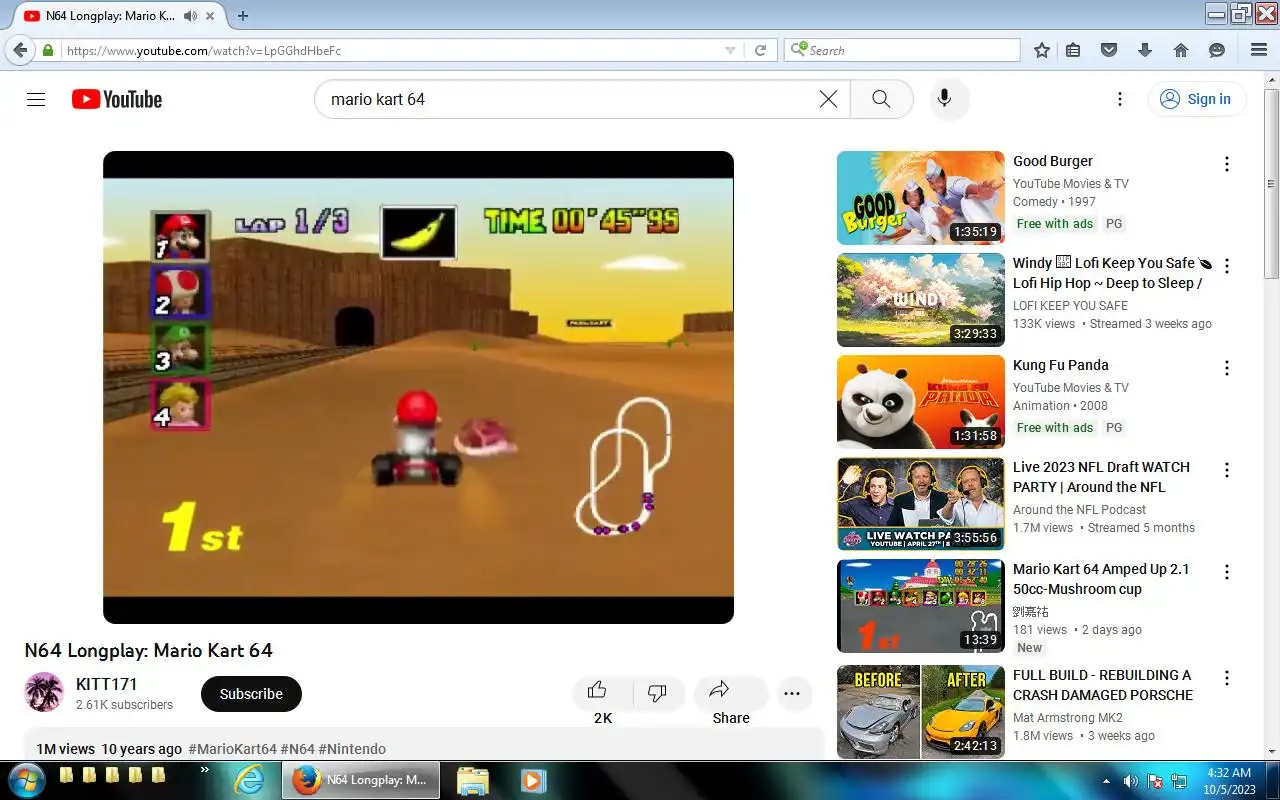The width and height of the screenshot is (1280, 800).
Task: Clear the search text with X icon
Action: pos(828,99)
